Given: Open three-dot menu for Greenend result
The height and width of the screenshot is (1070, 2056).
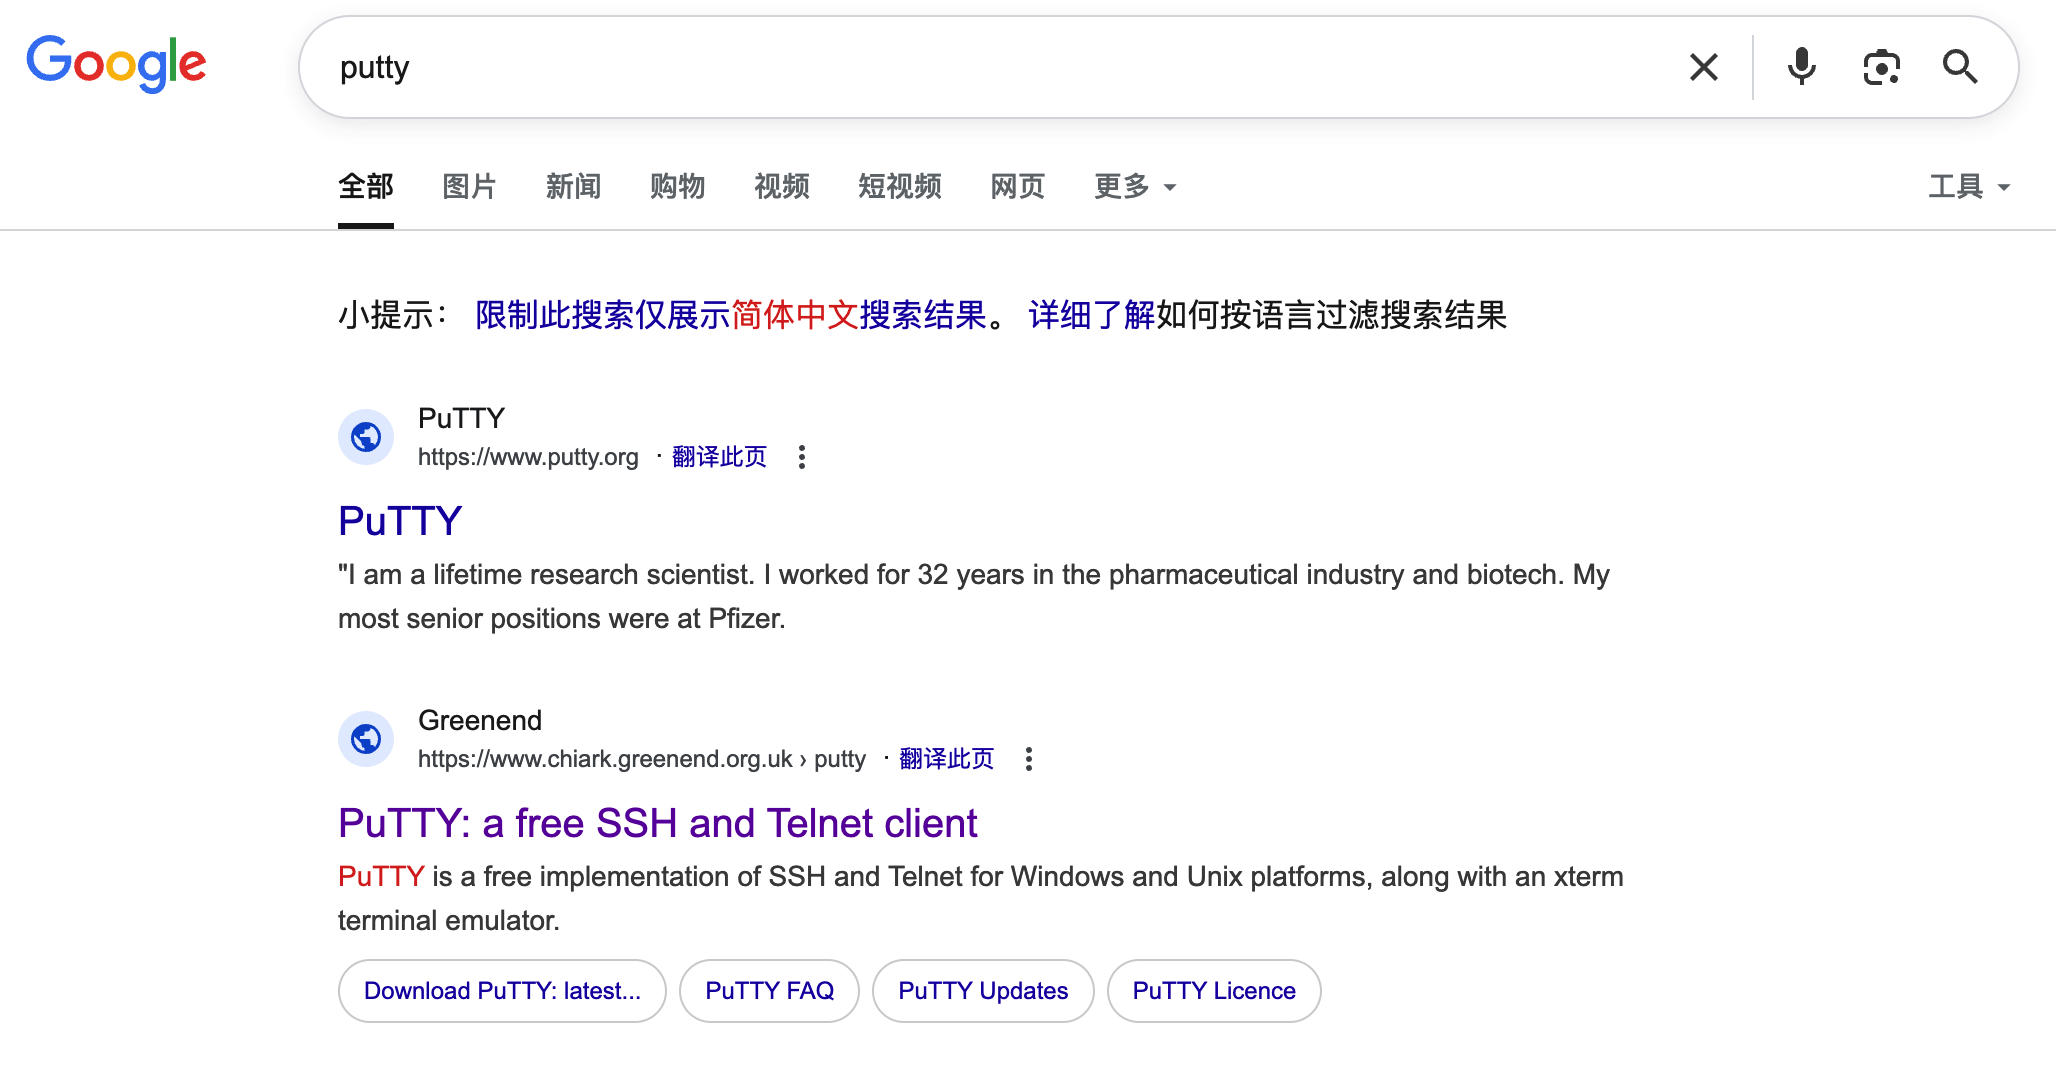Looking at the screenshot, I should tap(1028, 759).
